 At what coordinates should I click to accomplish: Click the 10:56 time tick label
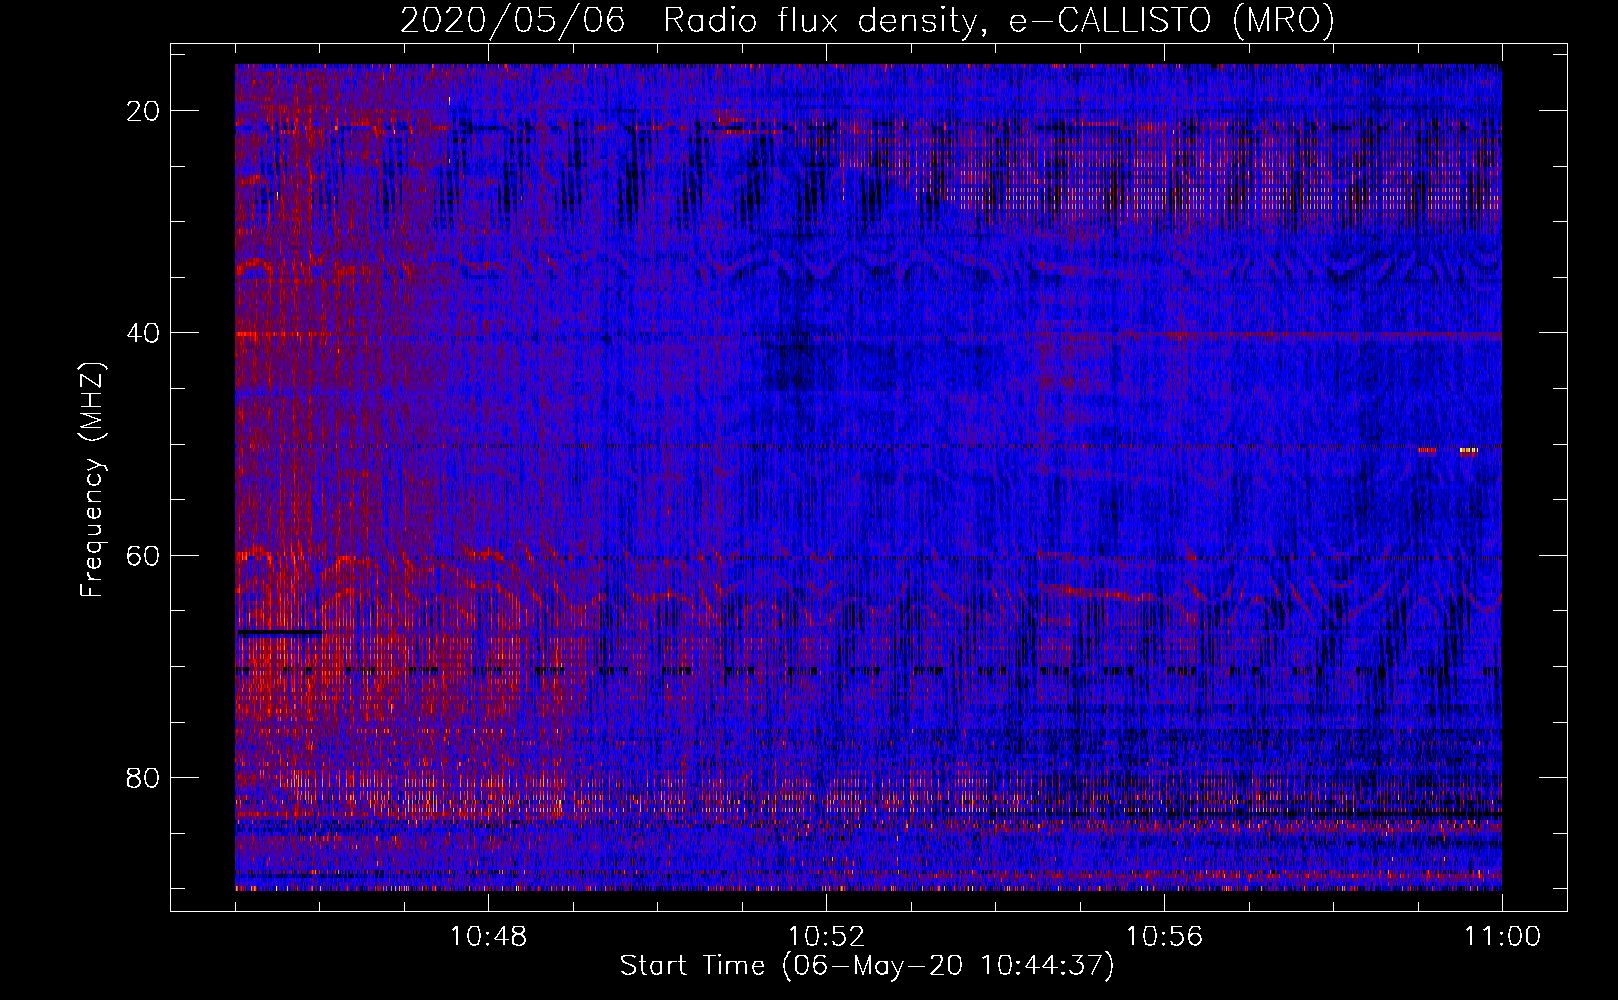pos(1164,937)
